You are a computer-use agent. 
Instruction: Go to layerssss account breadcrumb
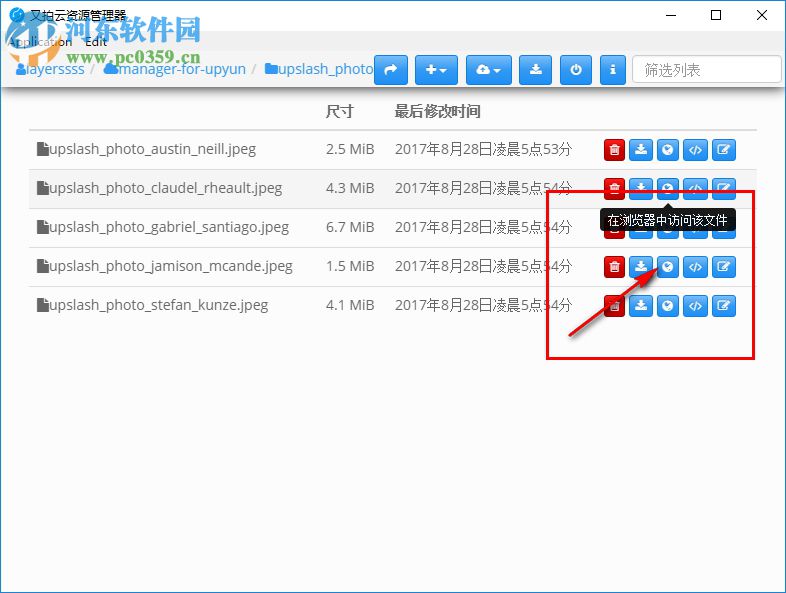pyautogui.click(x=50, y=69)
